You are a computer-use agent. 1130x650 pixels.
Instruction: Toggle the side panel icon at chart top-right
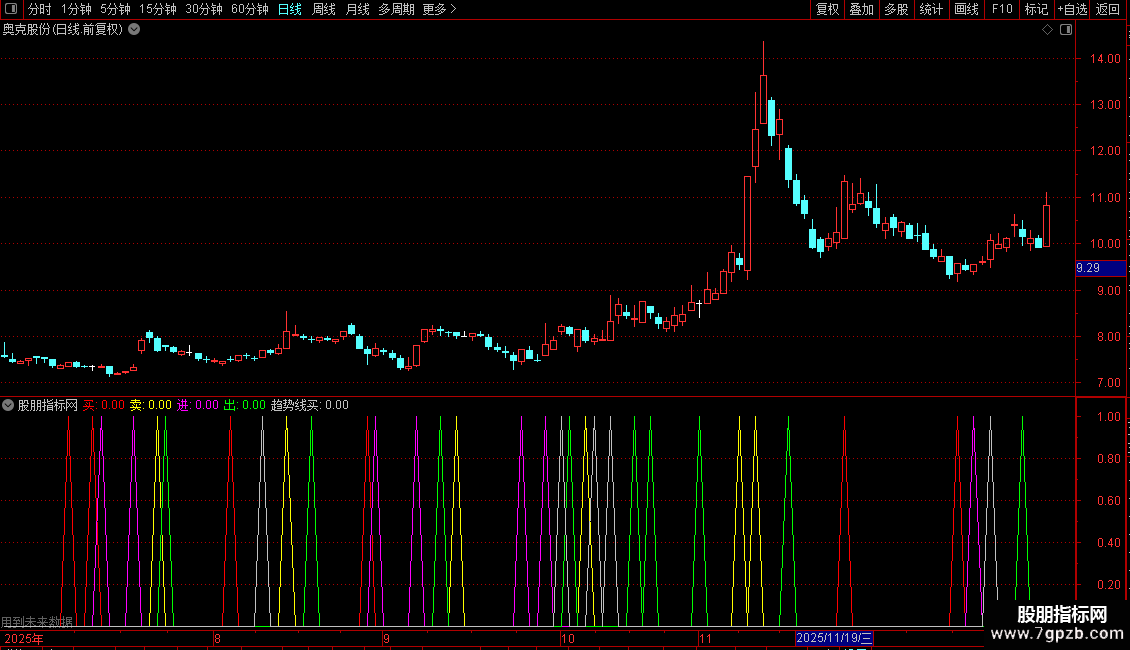[1066, 30]
